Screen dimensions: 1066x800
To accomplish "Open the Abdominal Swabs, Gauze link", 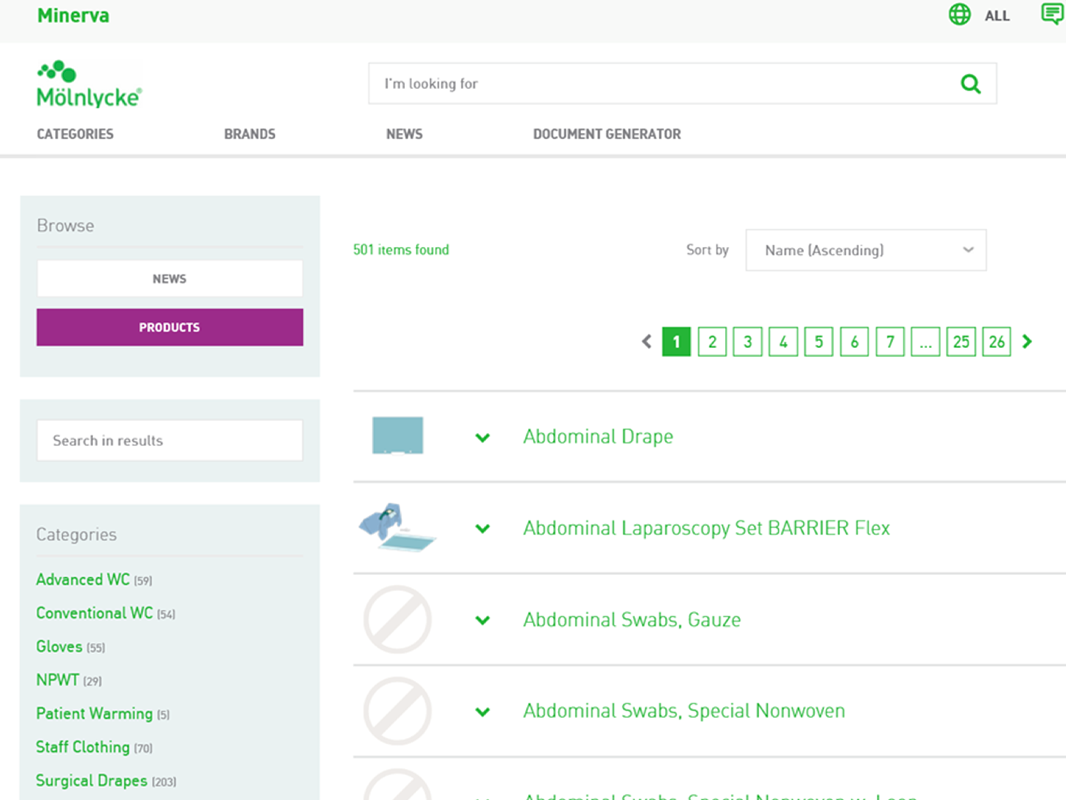I will pos(632,620).
